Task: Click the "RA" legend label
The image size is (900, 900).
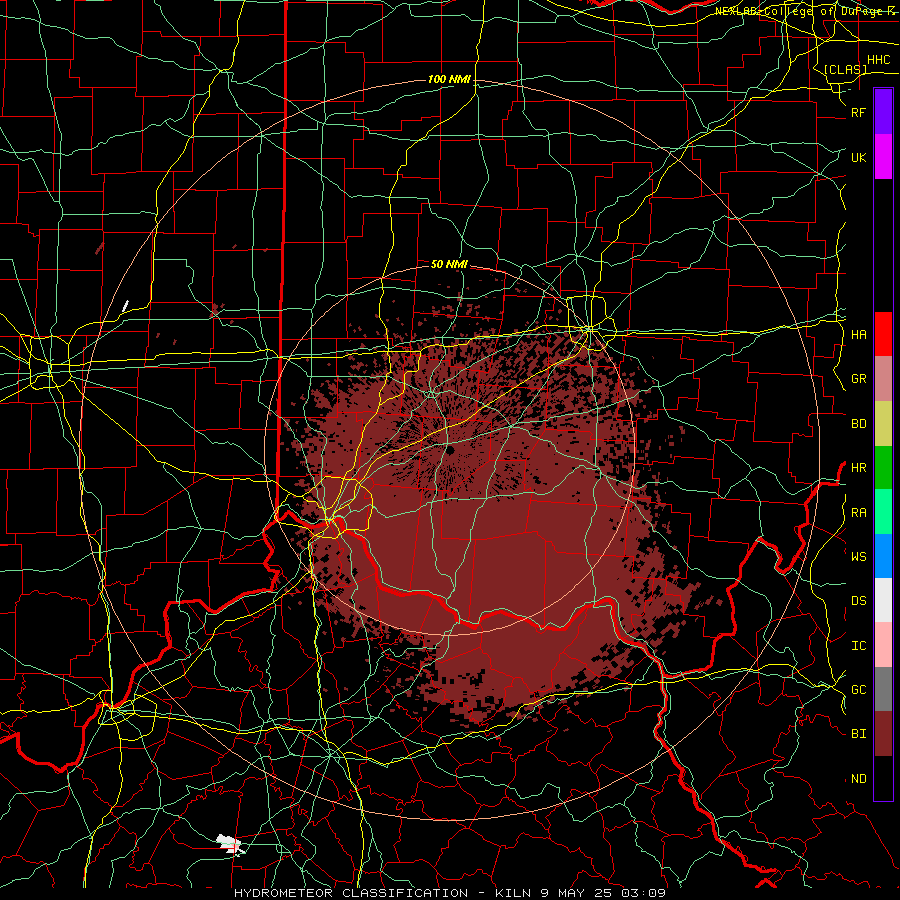Action: pos(858,513)
